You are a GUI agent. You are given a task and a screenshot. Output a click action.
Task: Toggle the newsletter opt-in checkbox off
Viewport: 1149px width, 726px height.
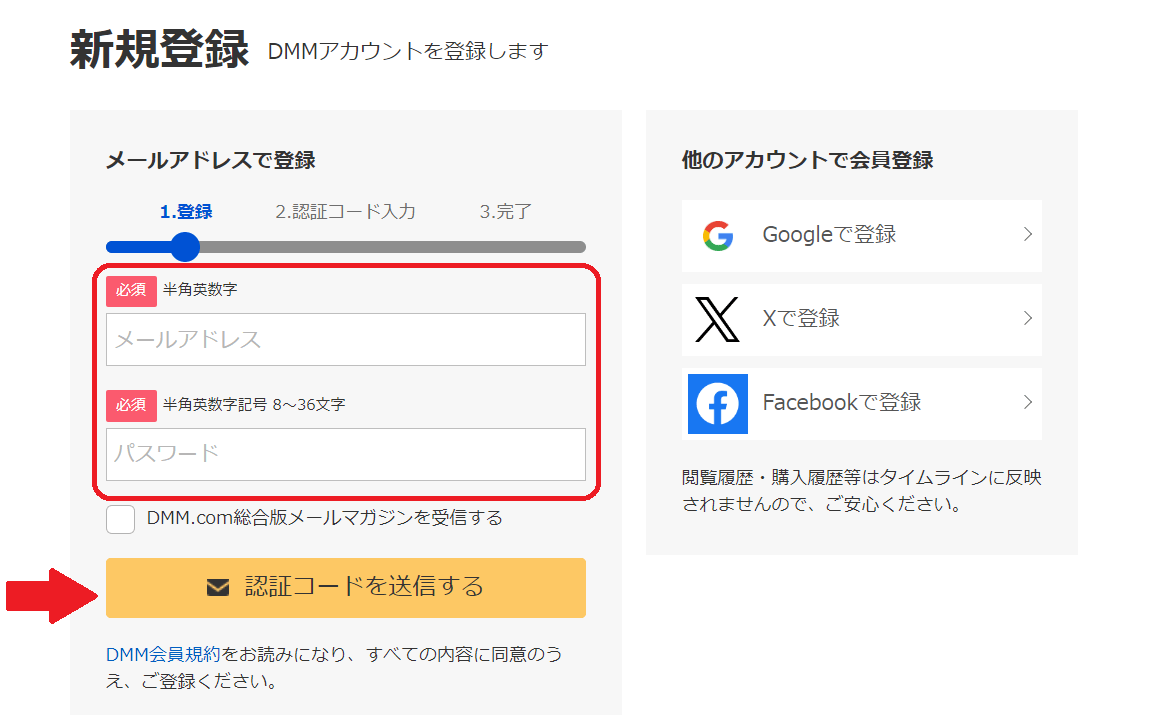120,519
